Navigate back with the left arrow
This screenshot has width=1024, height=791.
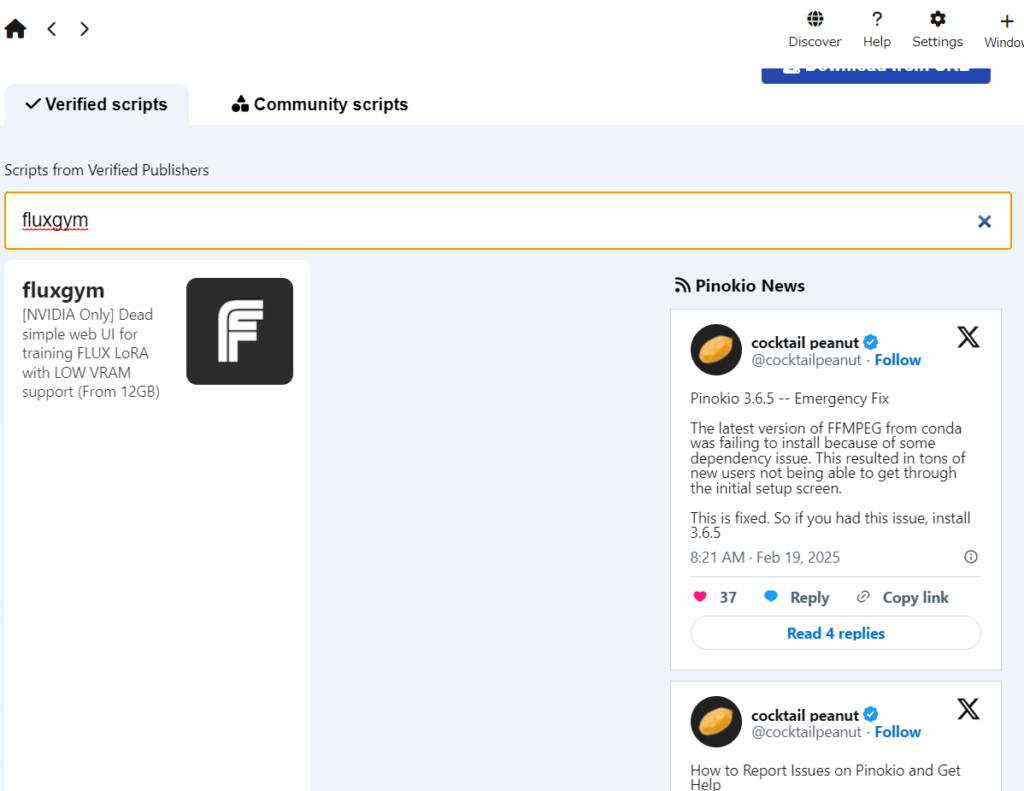[x=52, y=29]
